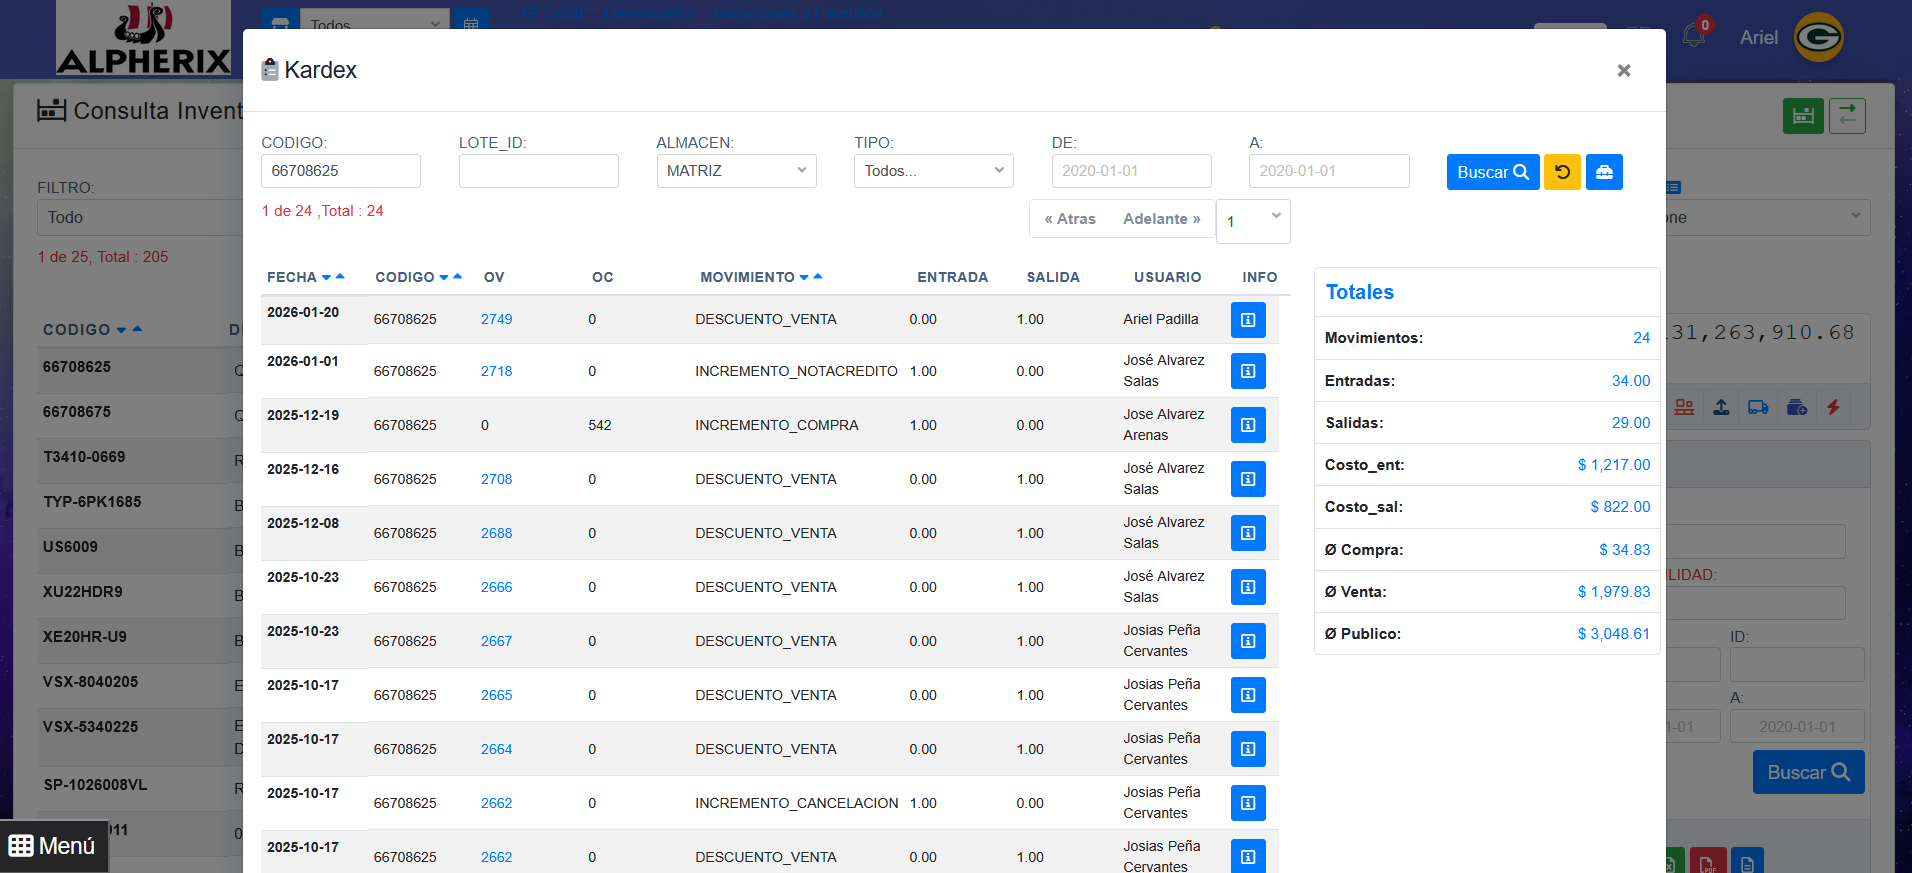Click the DE start date field
The width and height of the screenshot is (1912, 873).
tap(1131, 171)
